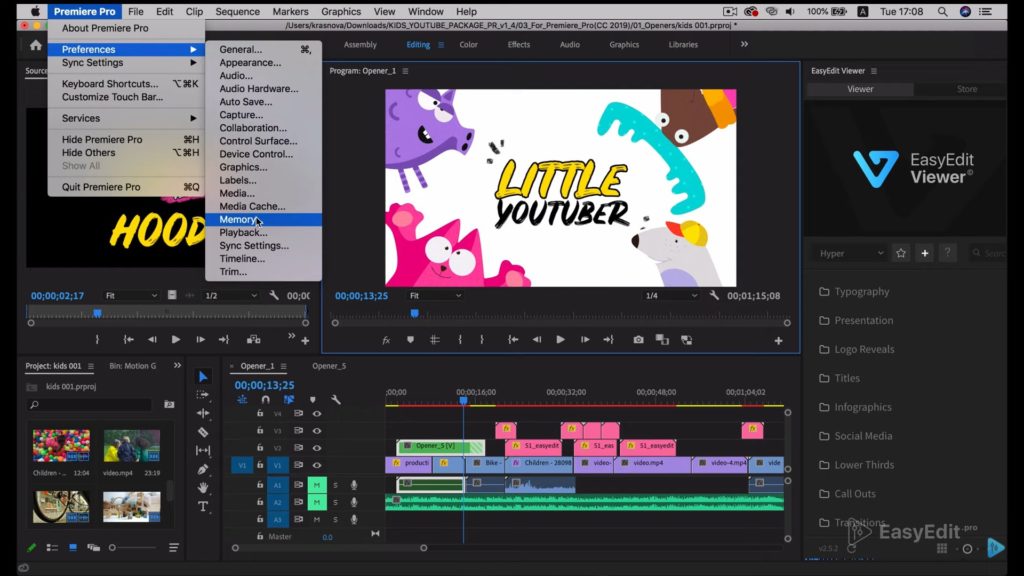Select the Slip tool
1024x576 pixels.
point(203,450)
